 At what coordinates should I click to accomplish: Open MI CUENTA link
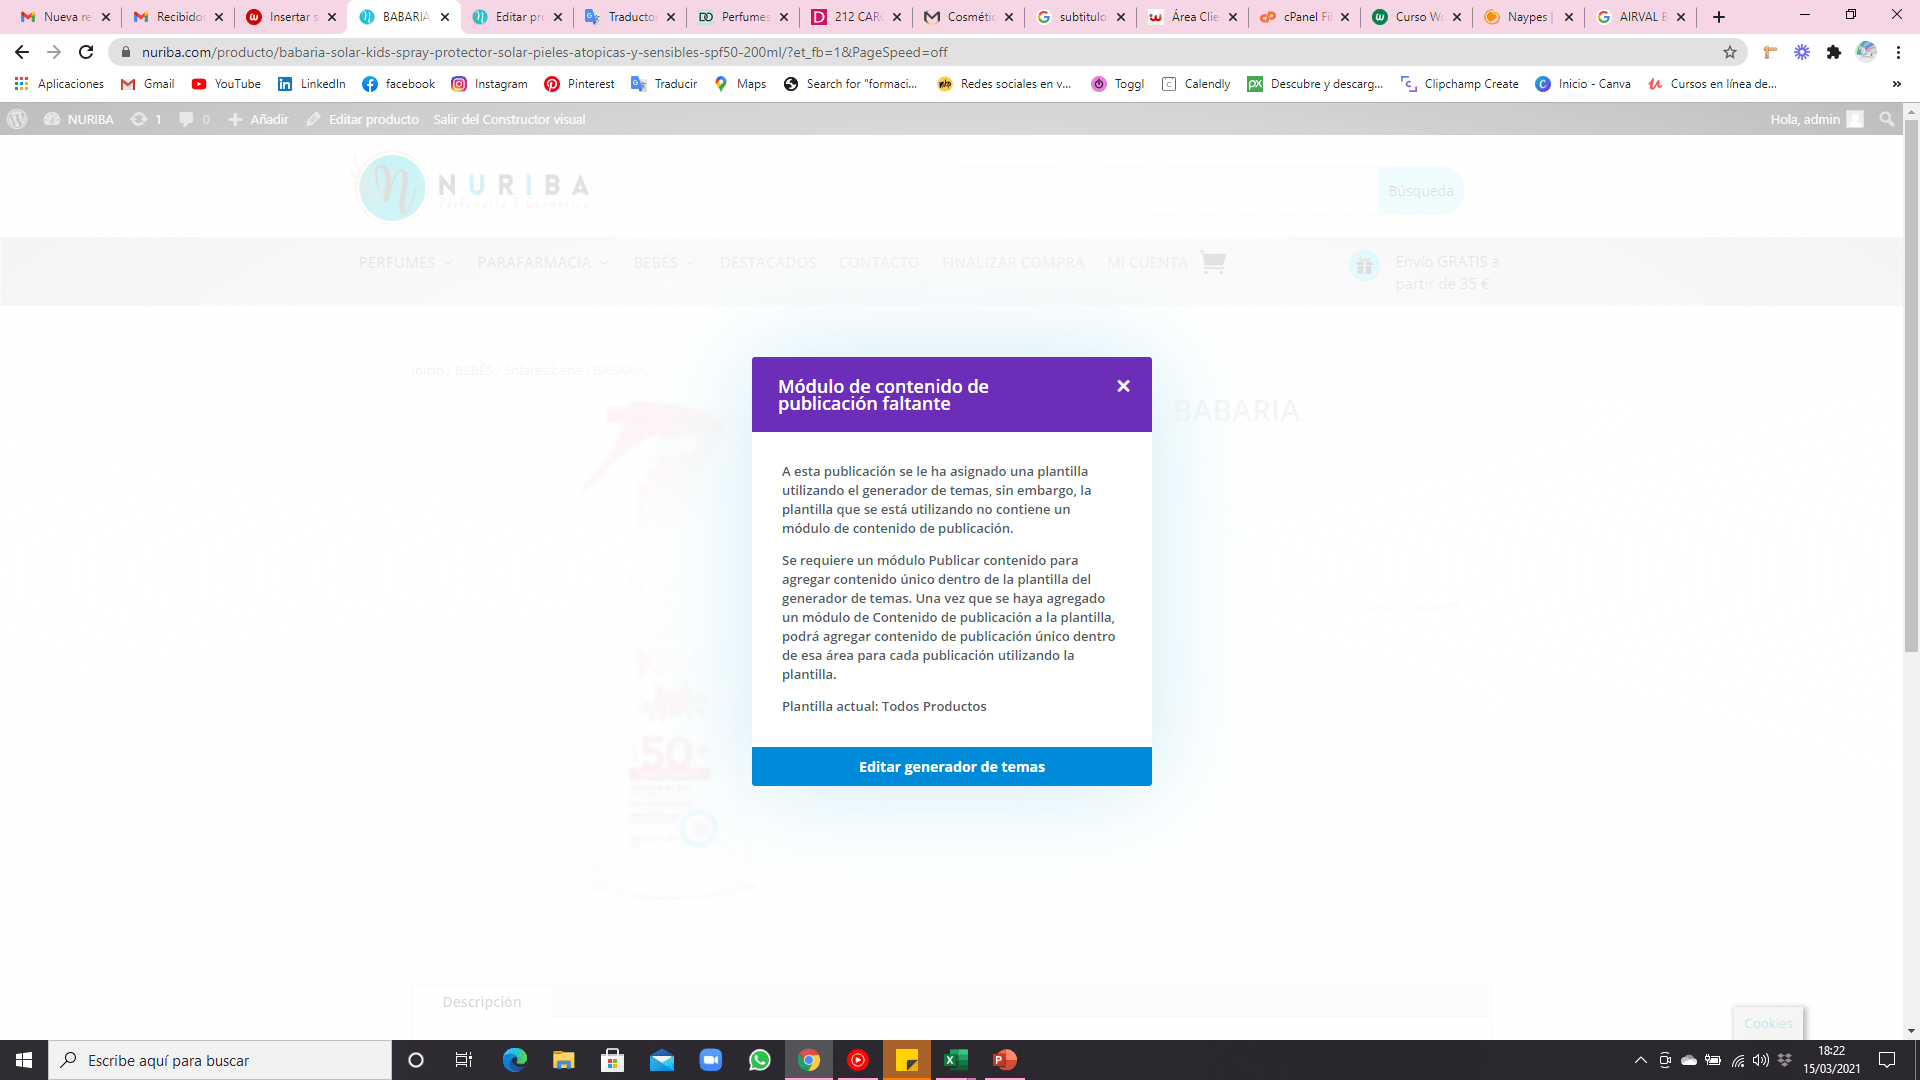(x=1147, y=263)
